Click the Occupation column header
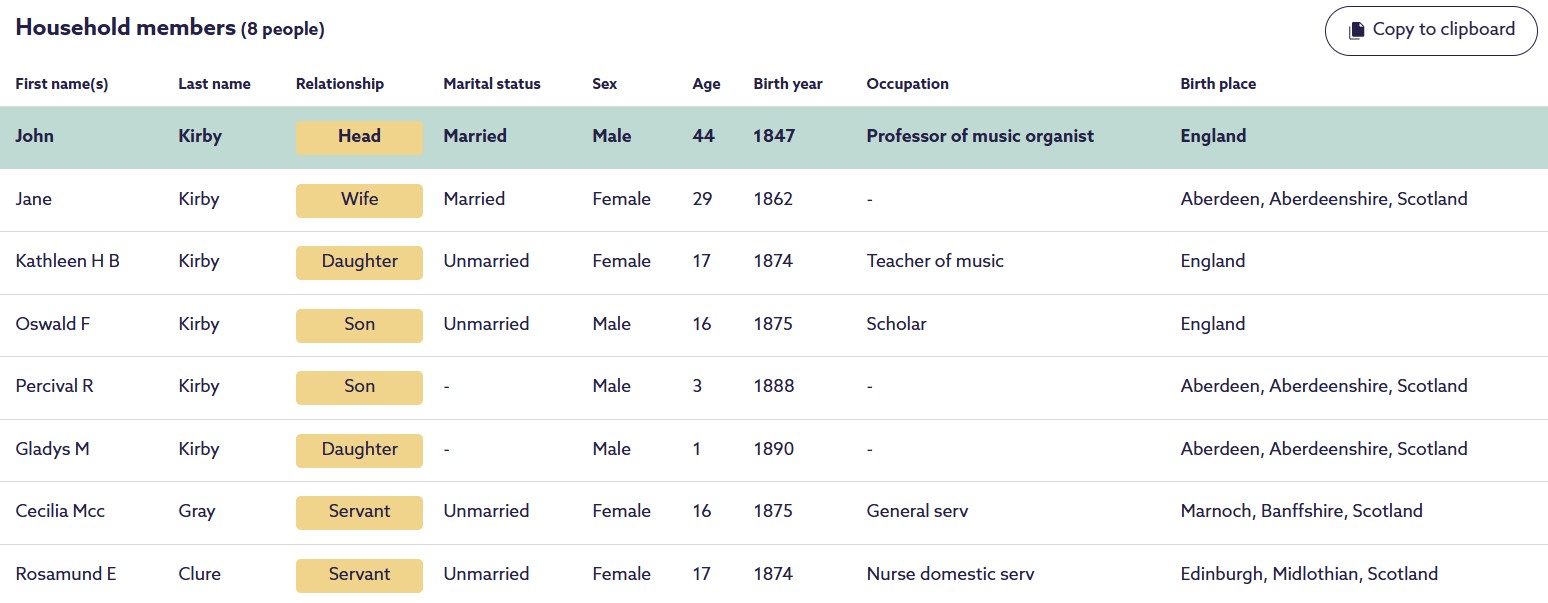The width and height of the screenshot is (1548, 603). tap(907, 84)
